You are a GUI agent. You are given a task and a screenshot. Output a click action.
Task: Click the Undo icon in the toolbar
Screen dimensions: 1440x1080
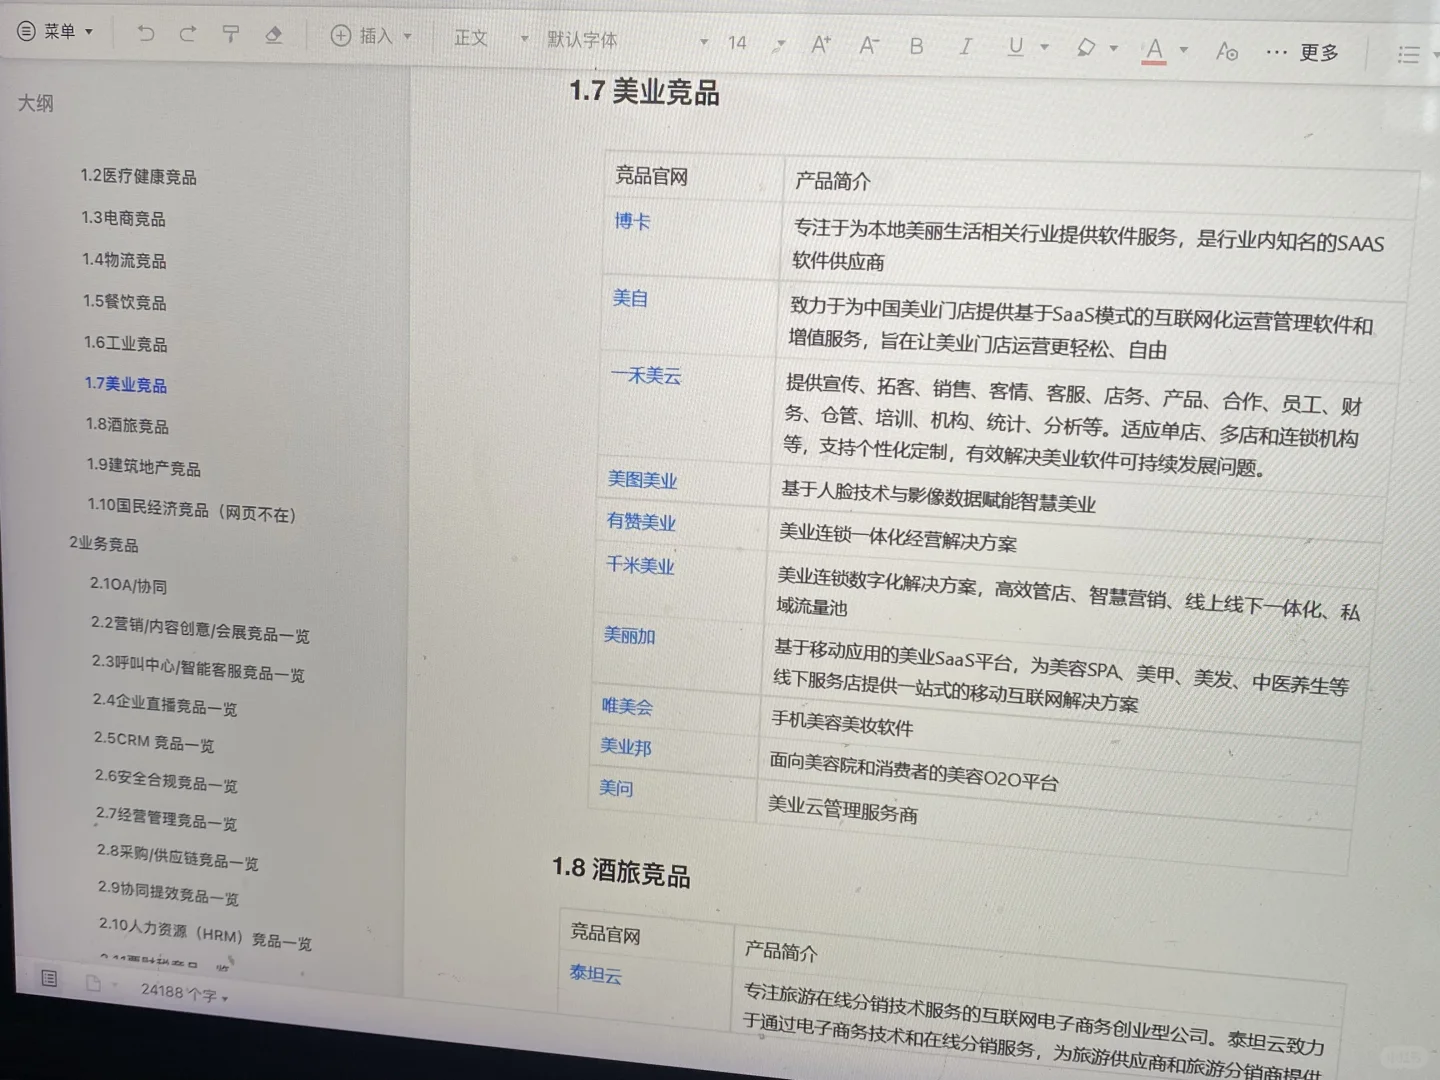pos(146,33)
